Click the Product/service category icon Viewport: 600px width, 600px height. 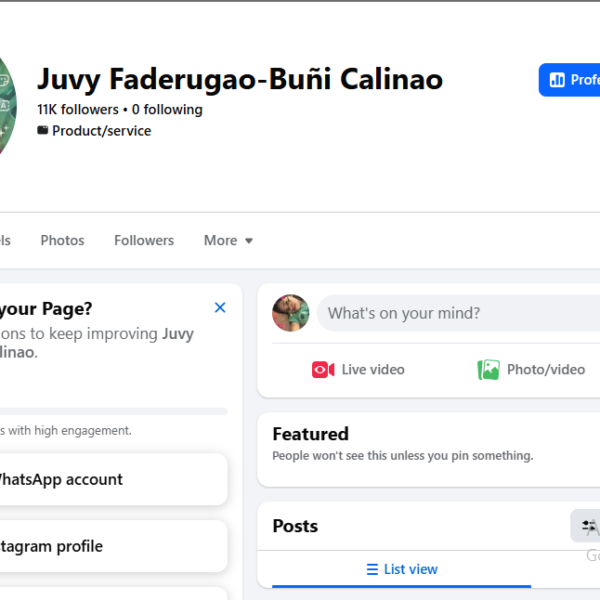point(42,130)
